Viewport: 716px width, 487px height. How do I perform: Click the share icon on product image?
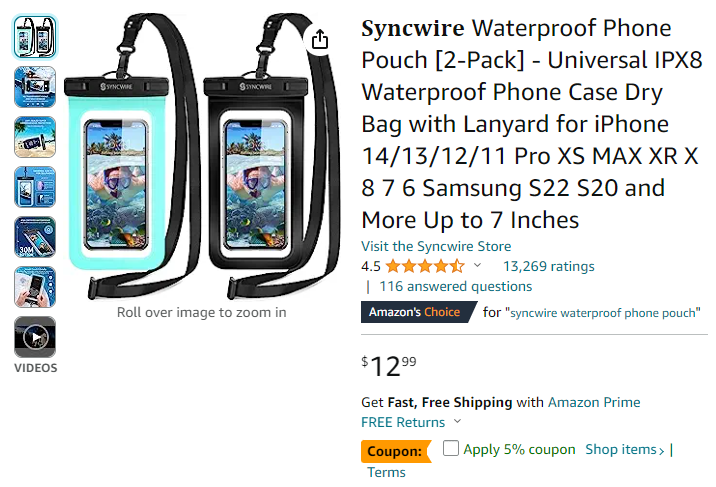[x=320, y=39]
